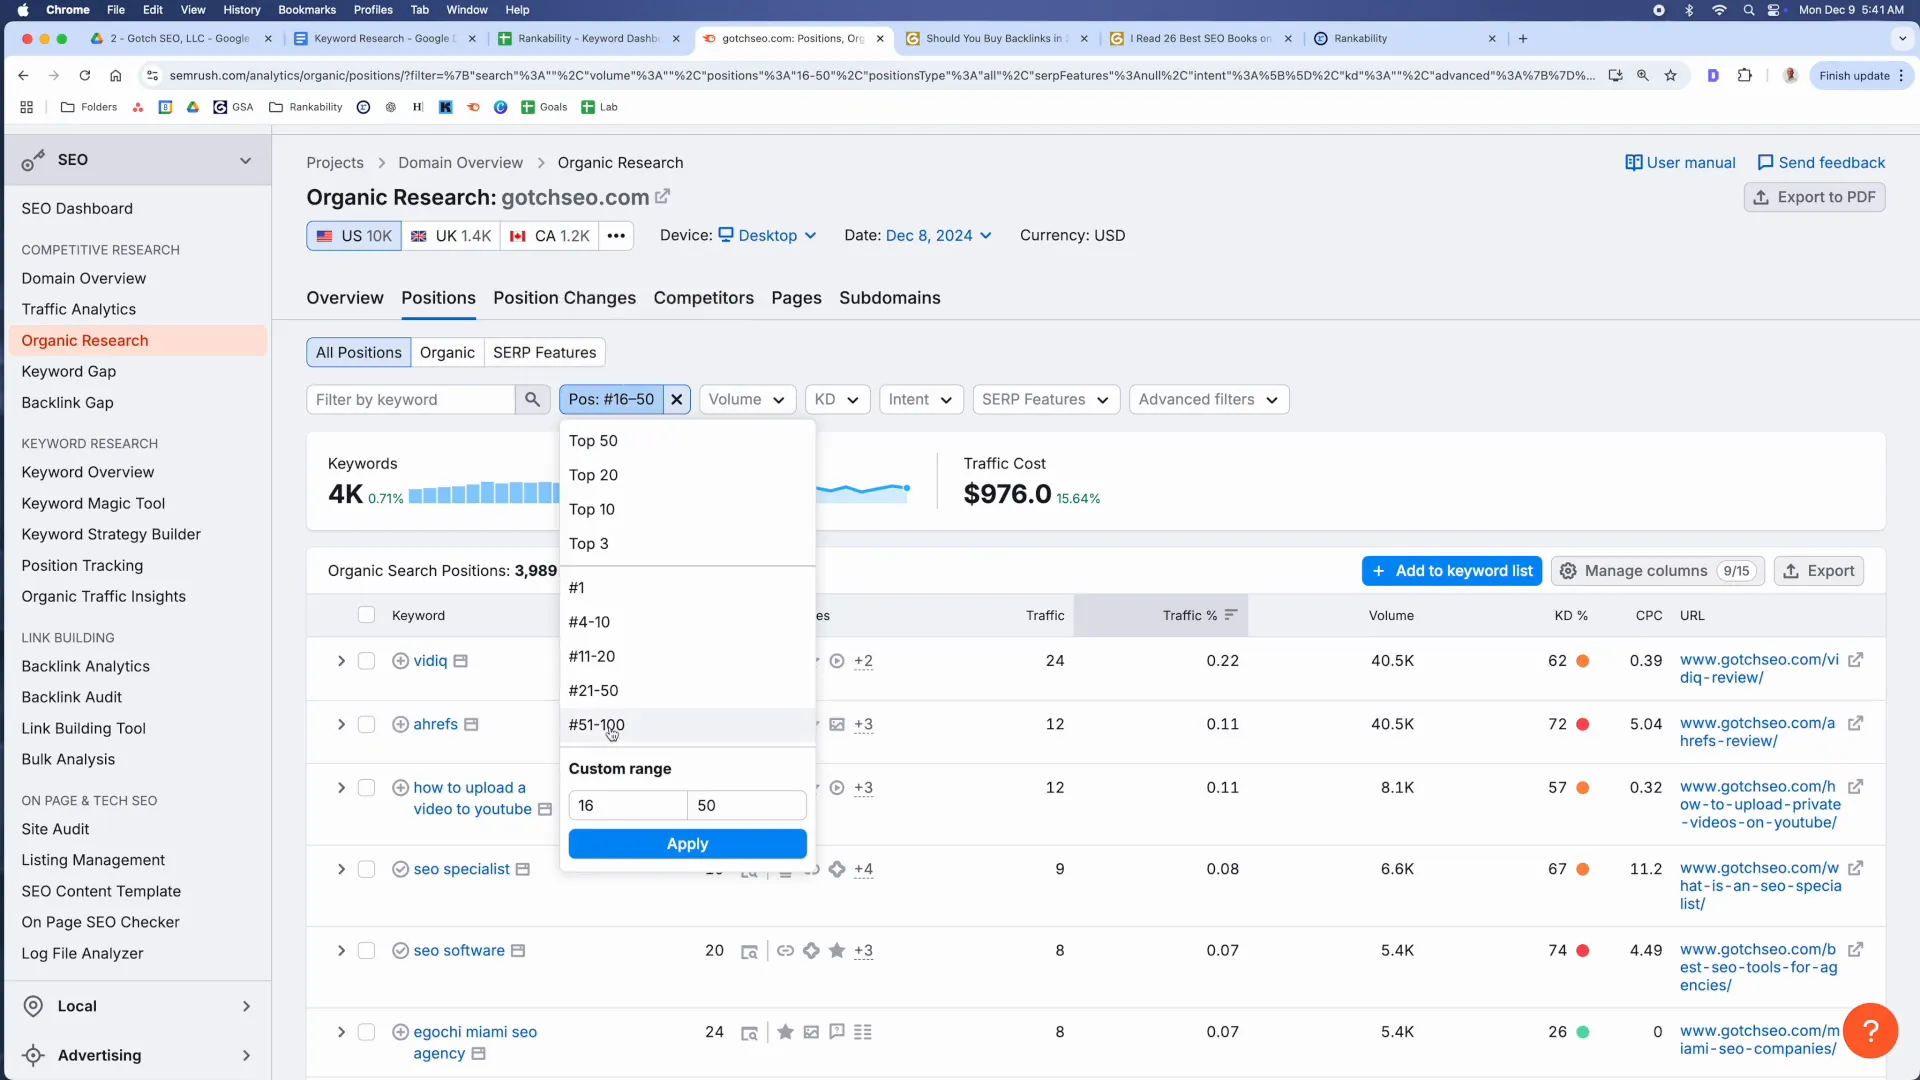Click plus icon beside keyword vidiq
This screenshot has height=1080, width=1920.
[400, 661]
